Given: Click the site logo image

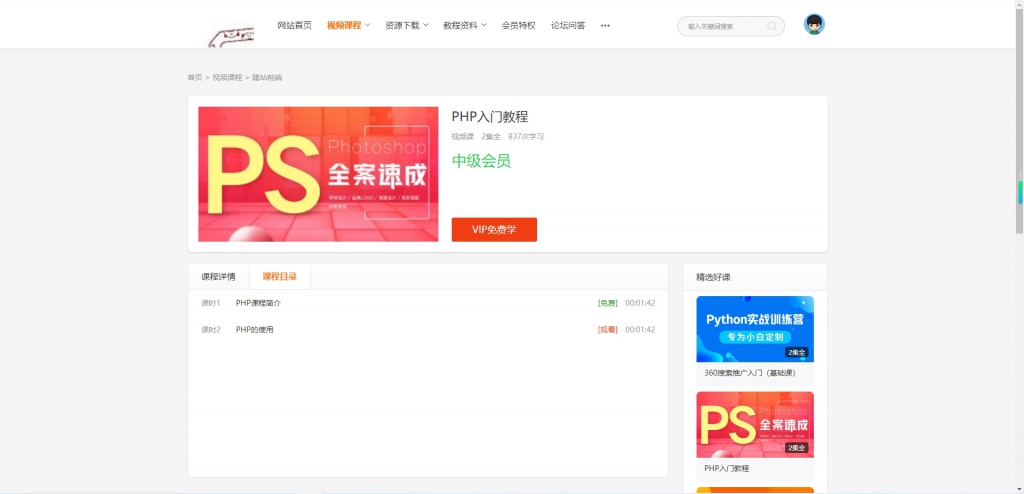Looking at the screenshot, I should point(231,37).
